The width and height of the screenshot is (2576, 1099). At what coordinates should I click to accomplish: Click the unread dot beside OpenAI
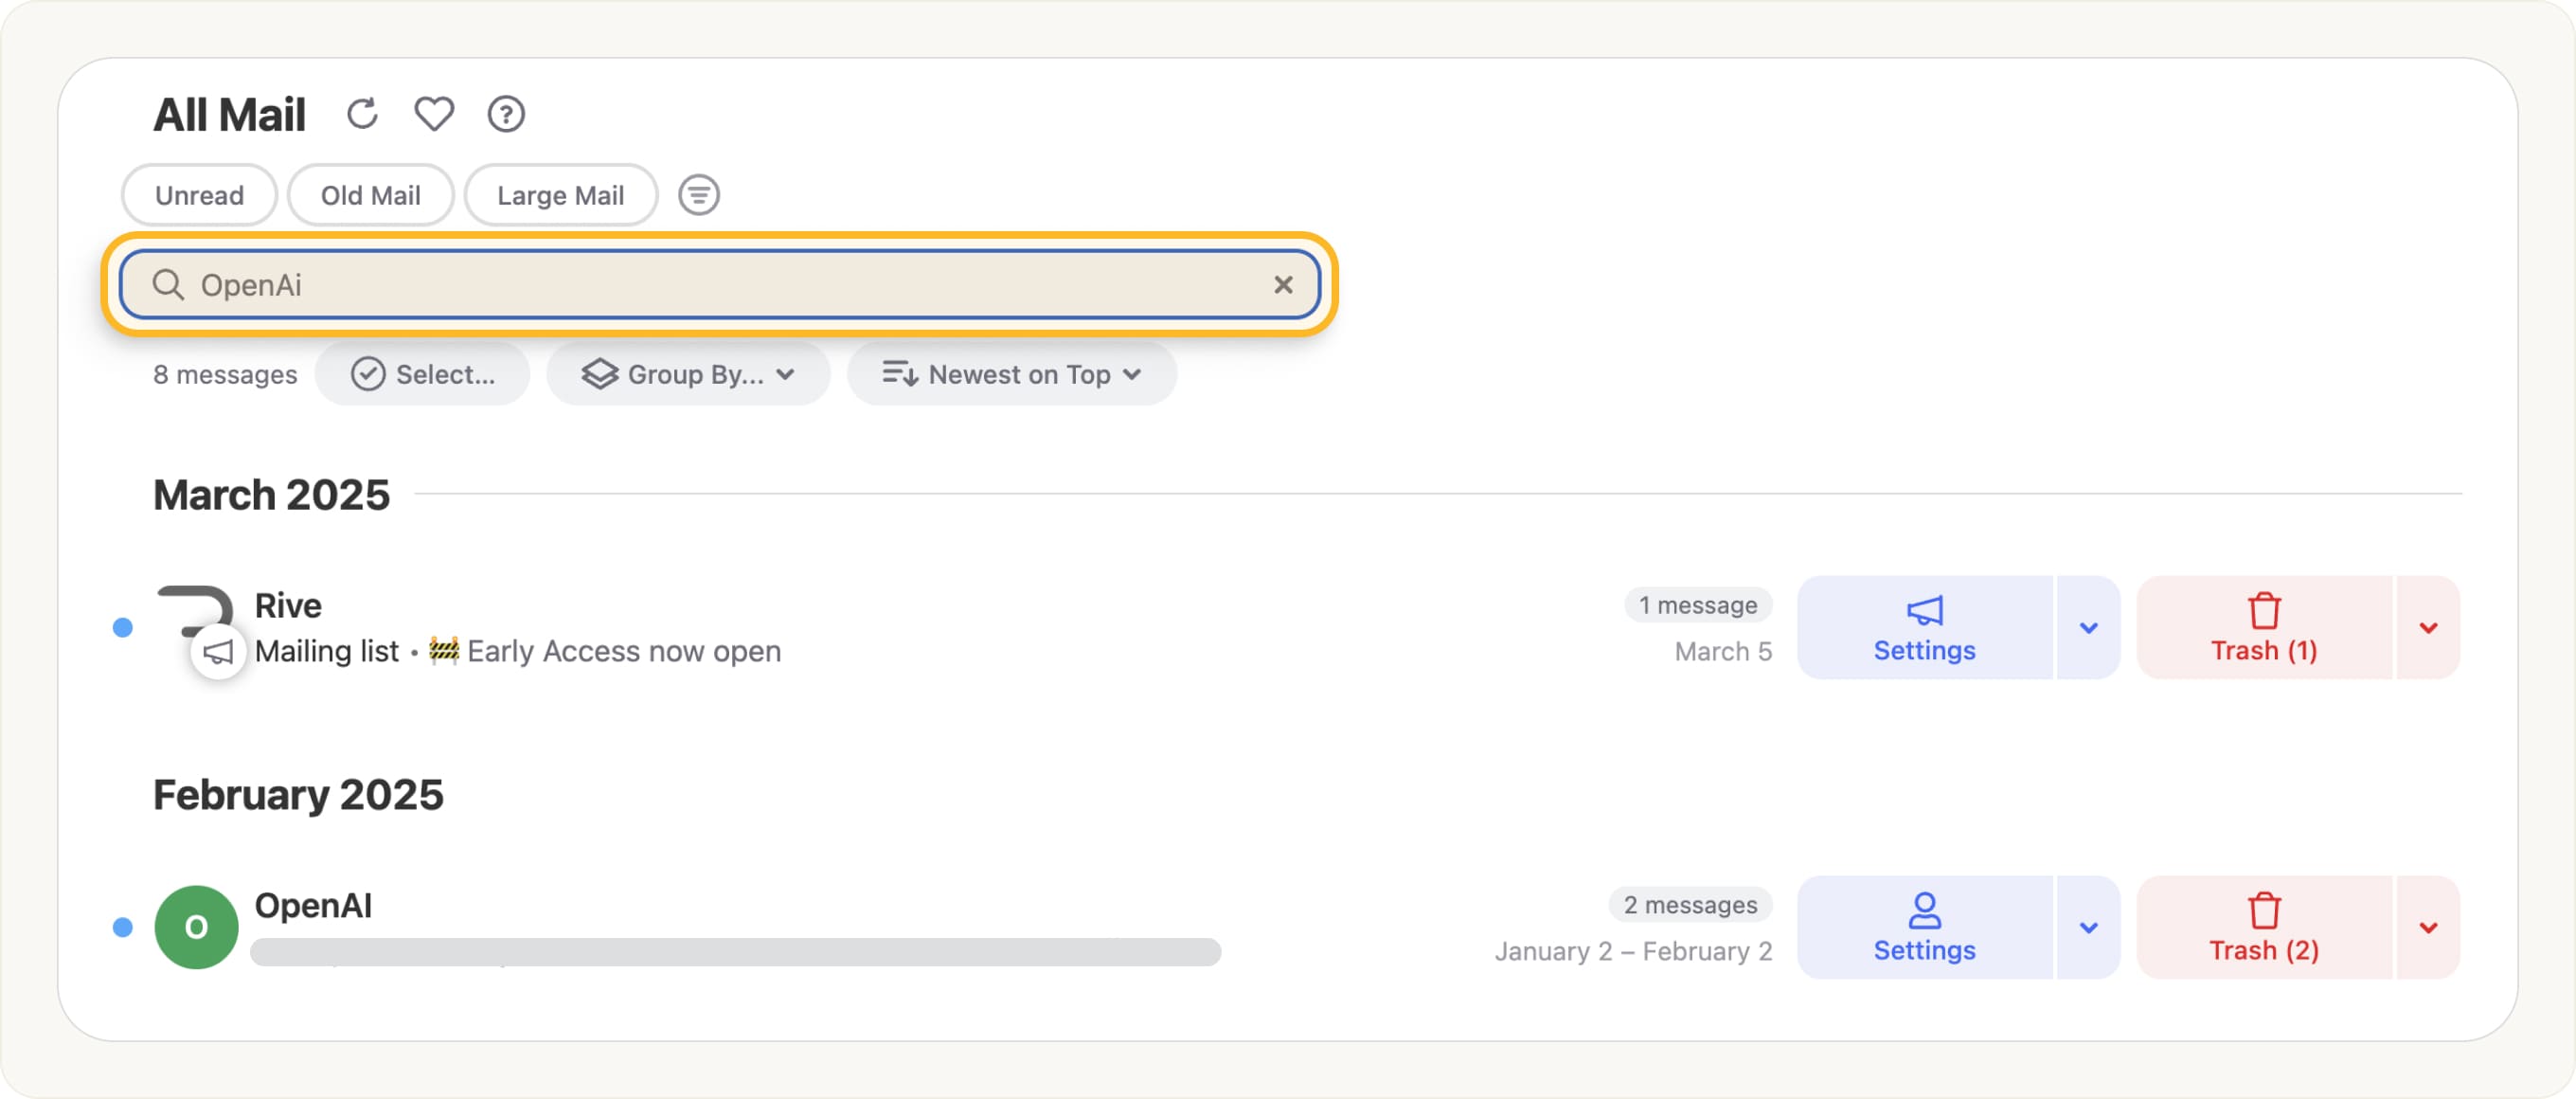(x=123, y=928)
